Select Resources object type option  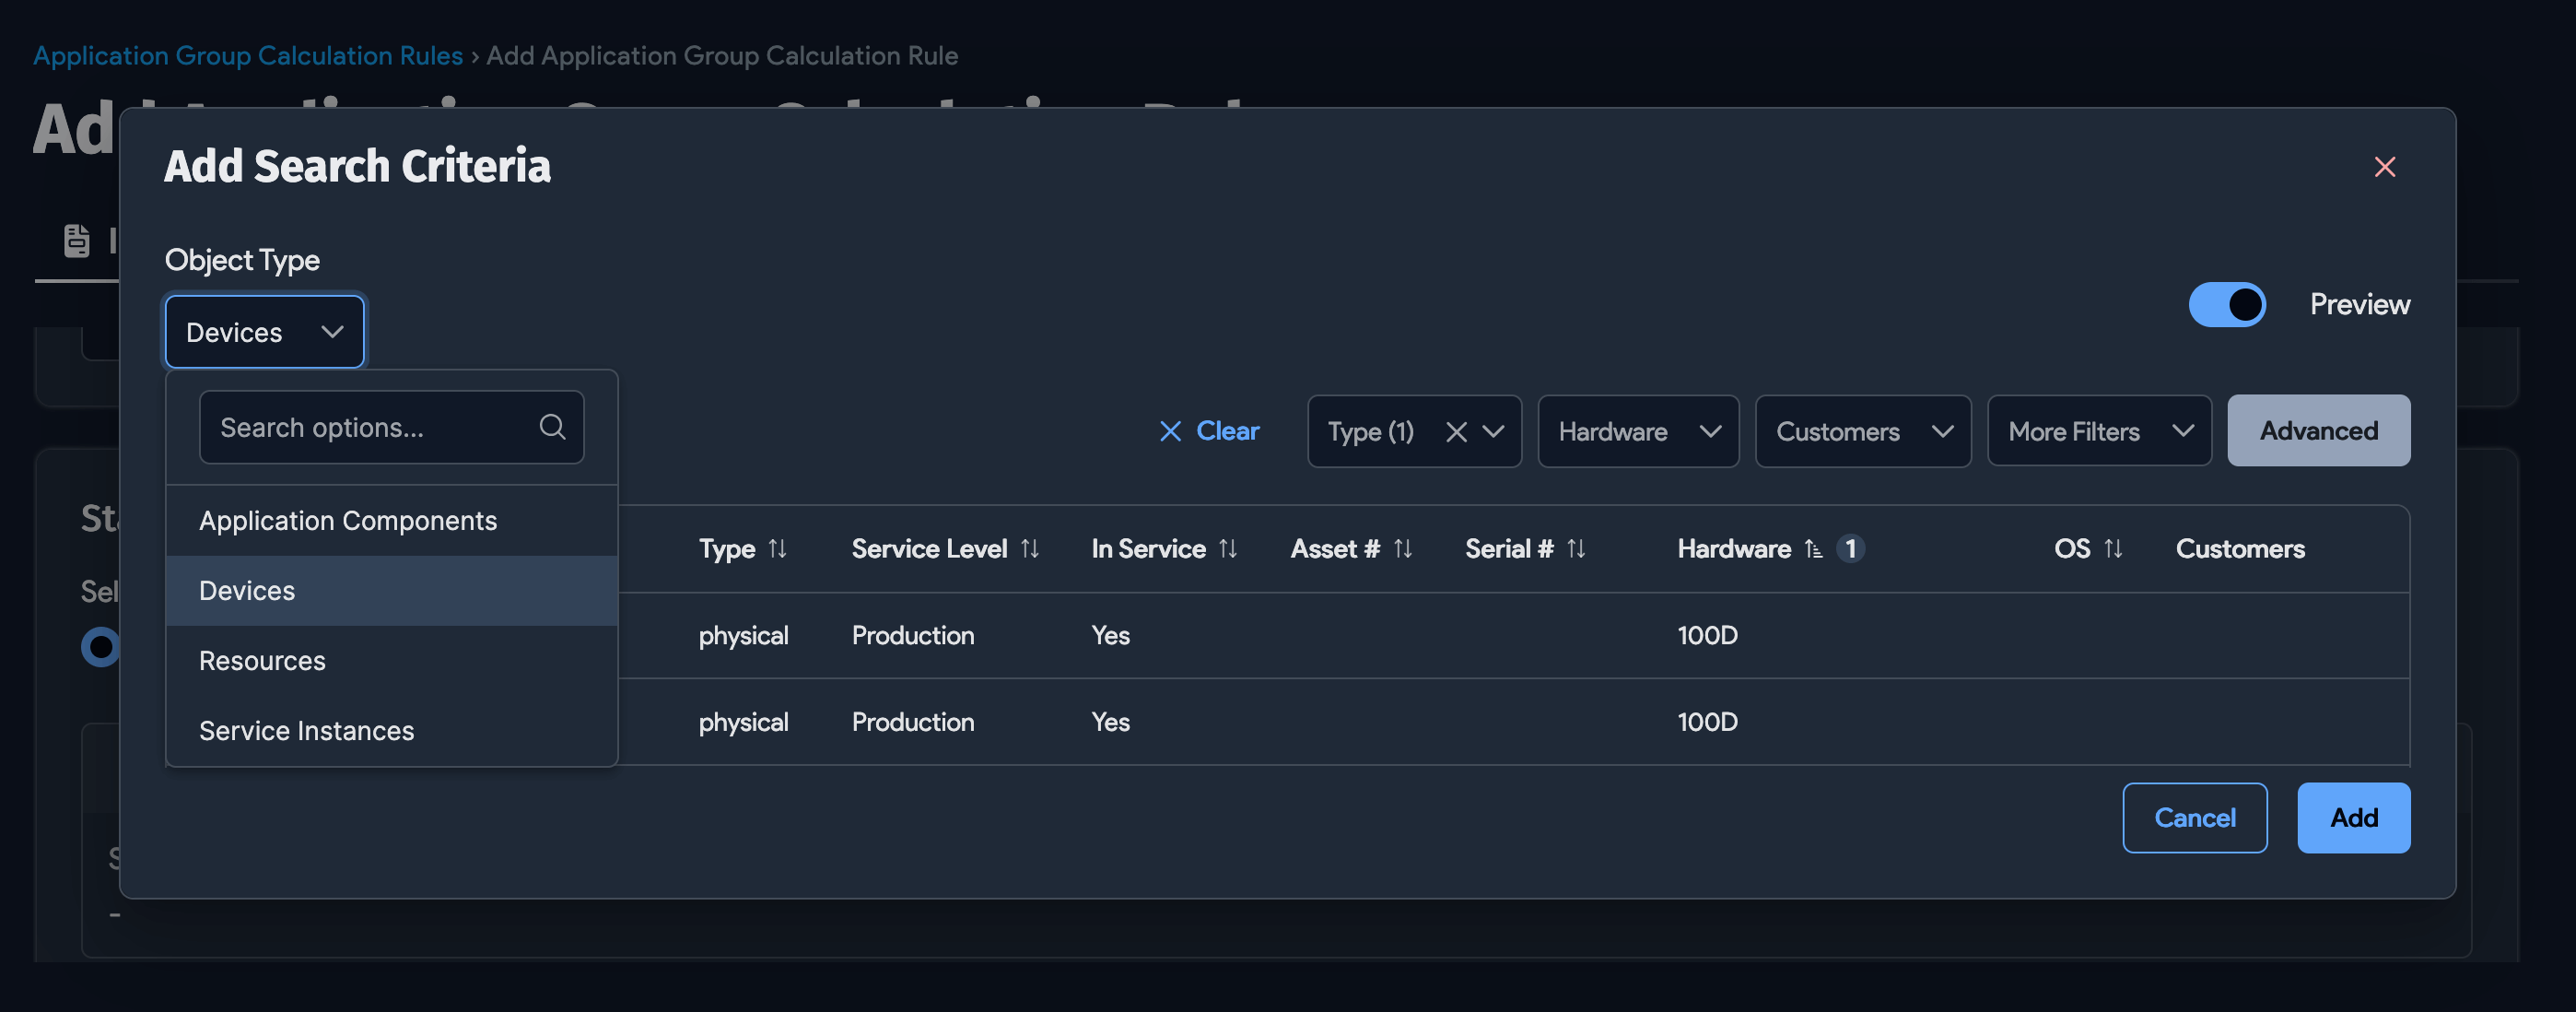pyautogui.click(x=262, y=661)
